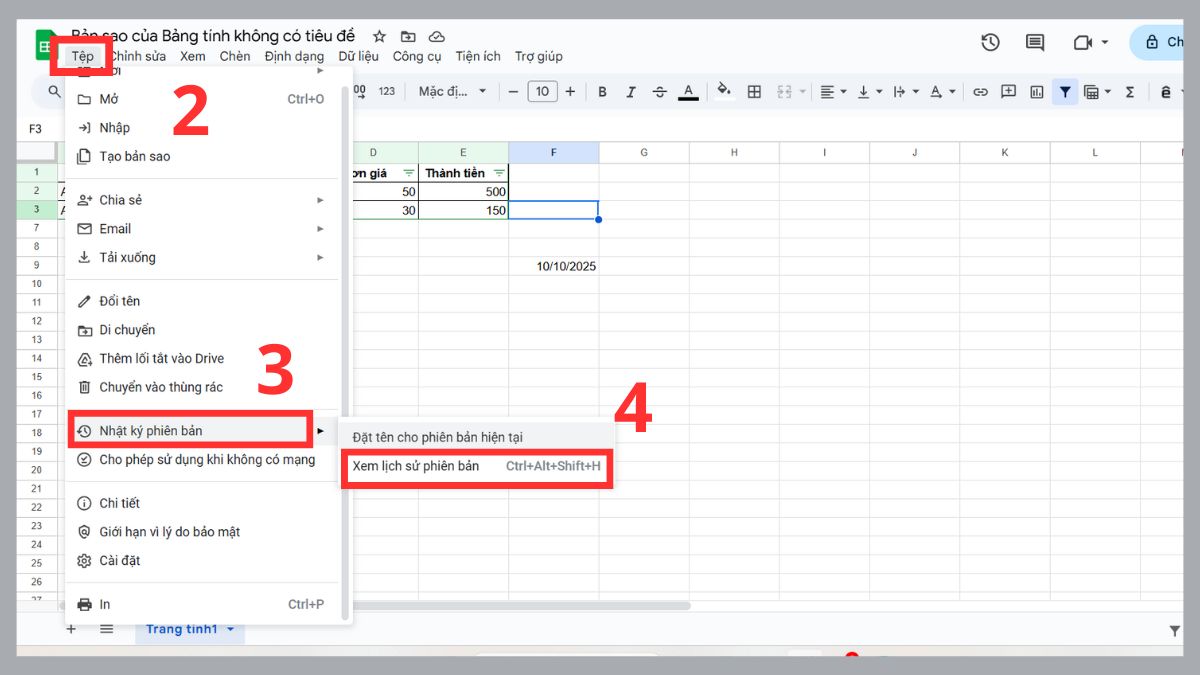The height and width of the screenshot is (675, 1200).
Task: Open the default font dropdown
Action: point(452,92)
